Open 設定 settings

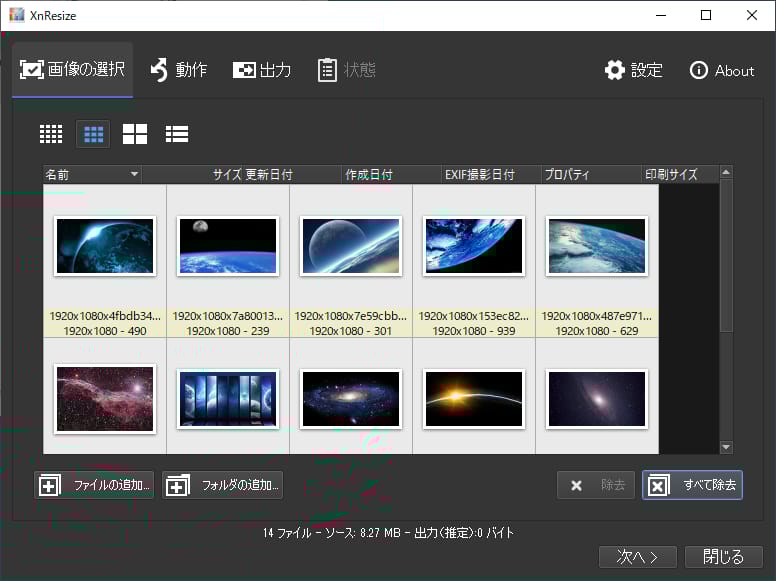pyautogui.click(x=633, y=70)
